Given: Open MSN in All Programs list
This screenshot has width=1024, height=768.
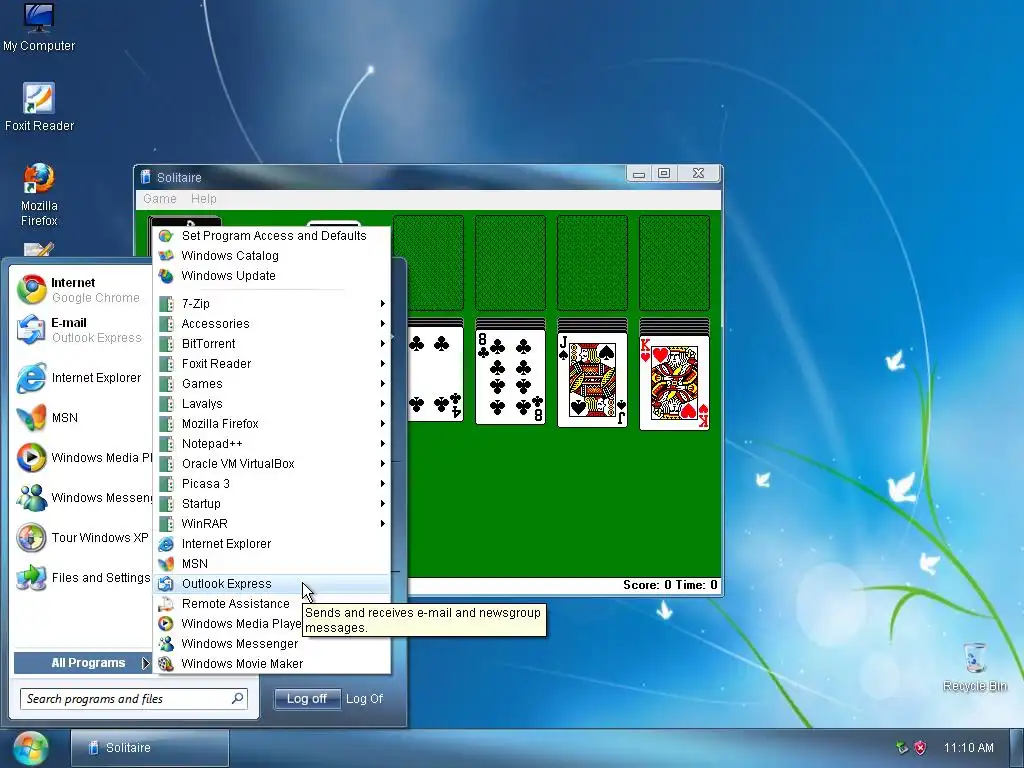Looking at the screenshot, I should tap(272, 564).
